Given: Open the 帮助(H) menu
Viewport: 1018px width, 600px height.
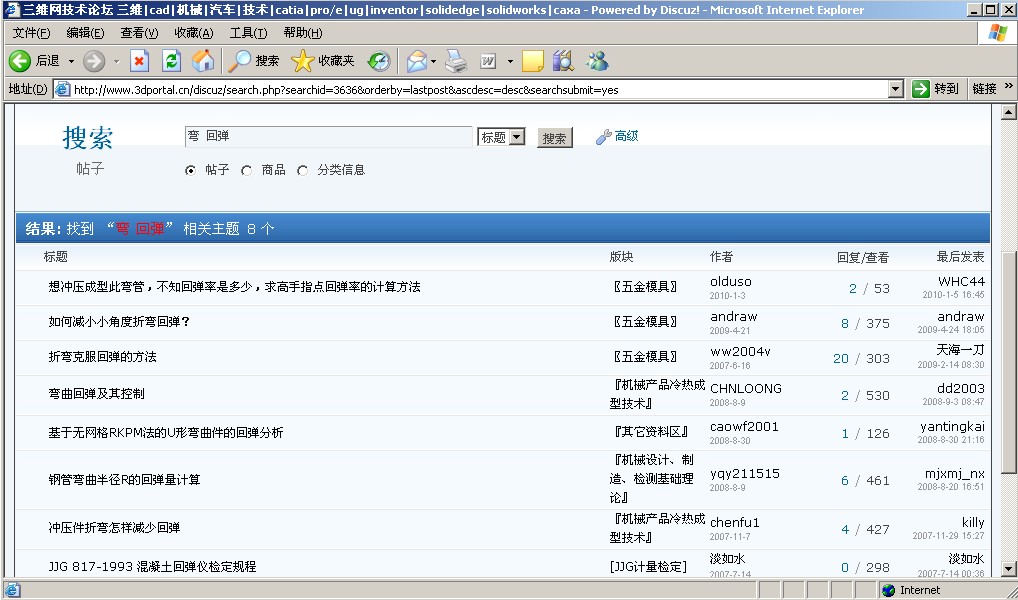Looking at the screenshot, I should coord(303,32).
